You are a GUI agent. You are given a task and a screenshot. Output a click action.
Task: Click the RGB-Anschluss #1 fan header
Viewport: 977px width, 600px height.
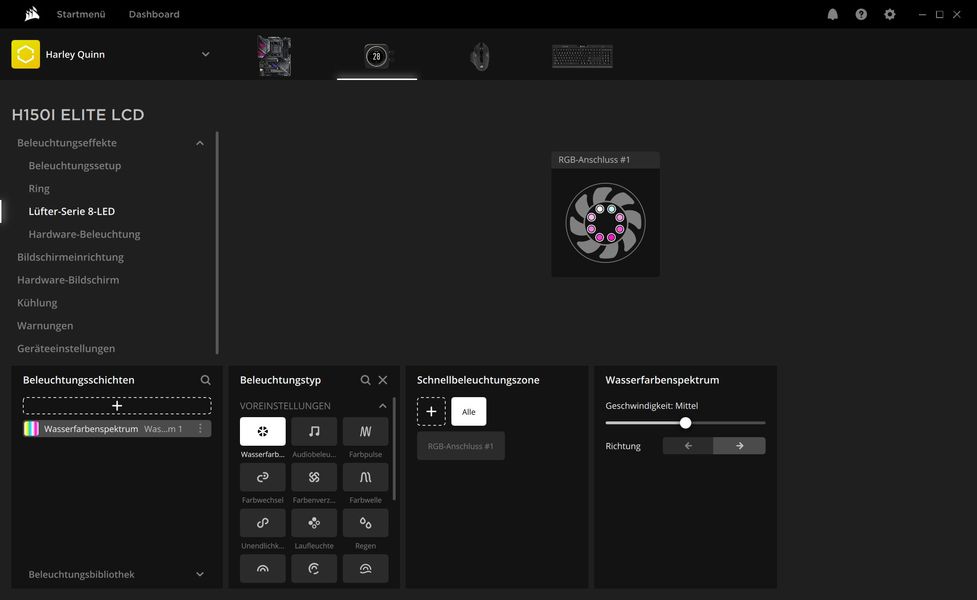click(x=606, y=160)
